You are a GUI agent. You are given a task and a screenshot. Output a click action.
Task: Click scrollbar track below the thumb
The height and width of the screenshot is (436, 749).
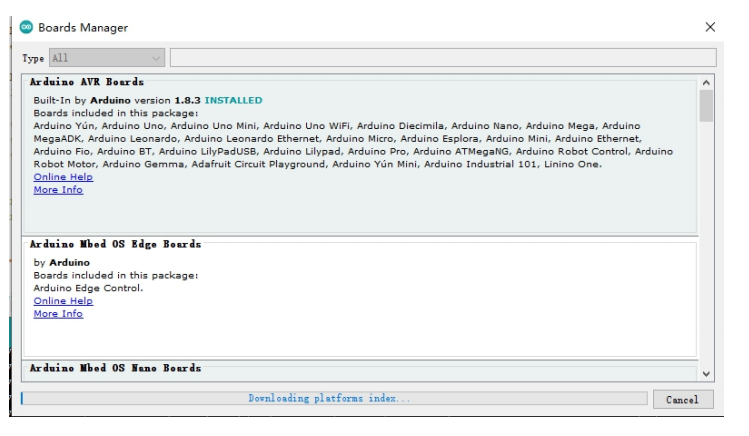[707, 250]
